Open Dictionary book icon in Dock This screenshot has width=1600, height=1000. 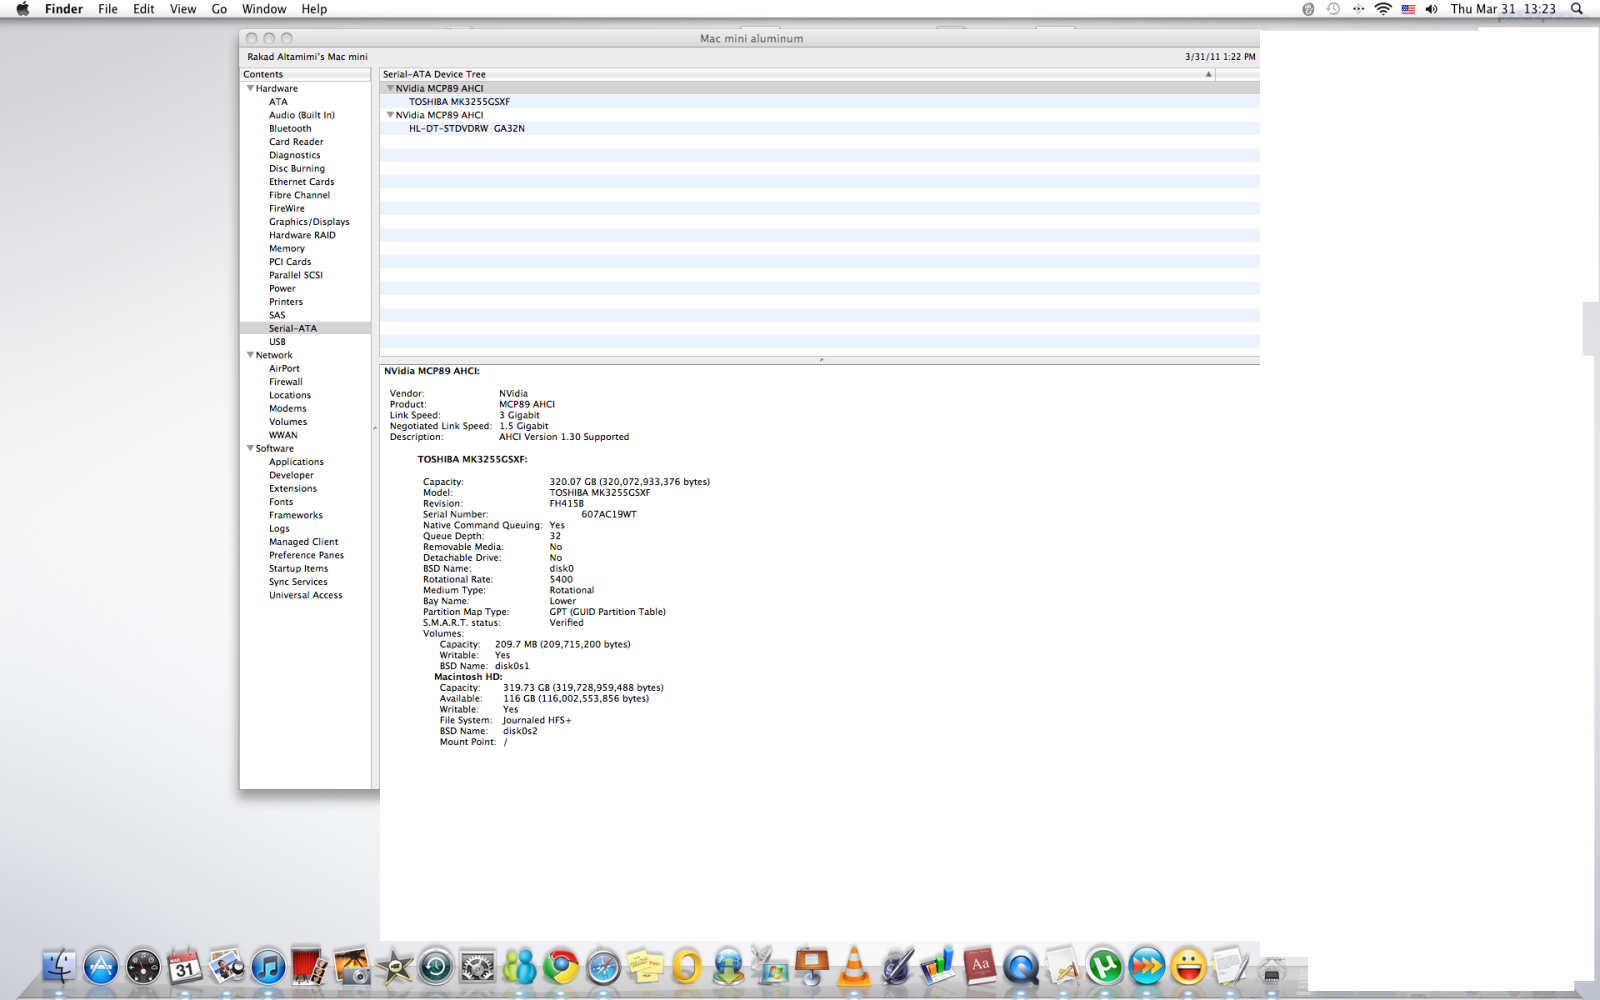pos(980,967)
